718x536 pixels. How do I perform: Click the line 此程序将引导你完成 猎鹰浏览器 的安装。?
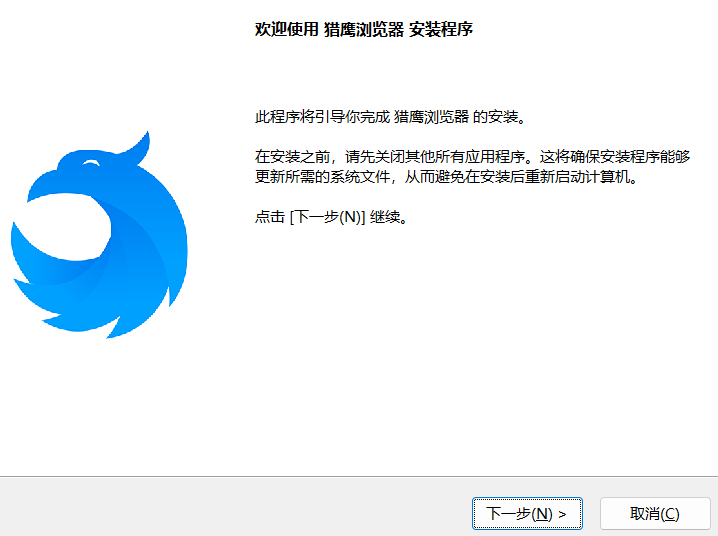(x=391, y=117)
